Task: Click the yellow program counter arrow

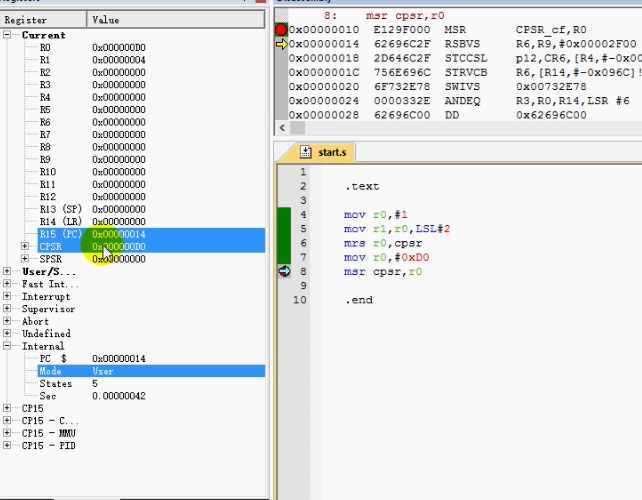Action: [281, 44]
